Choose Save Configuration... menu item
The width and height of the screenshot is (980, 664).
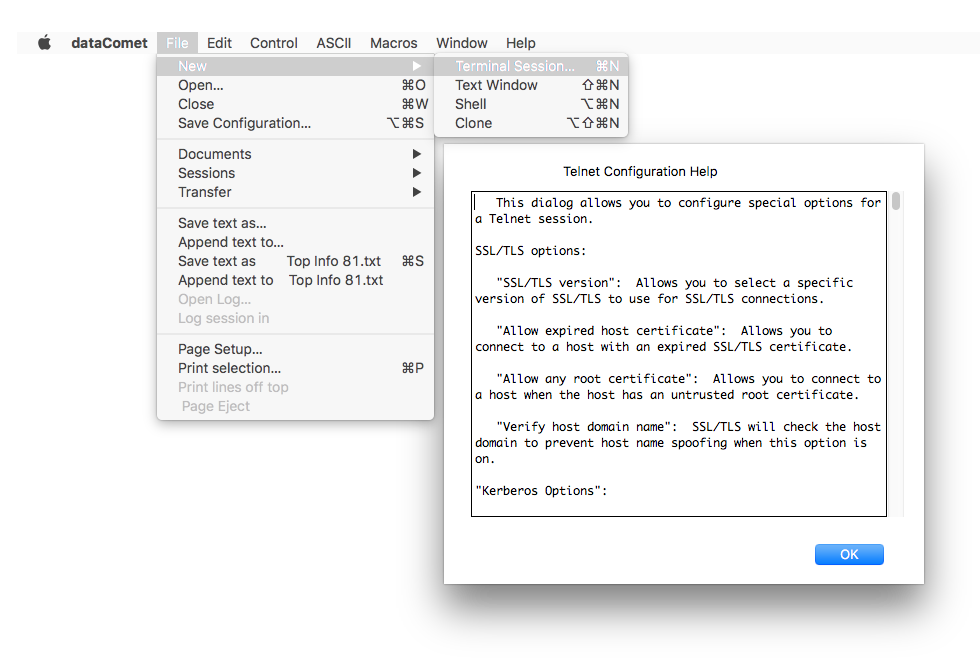(x=296, y=123)
